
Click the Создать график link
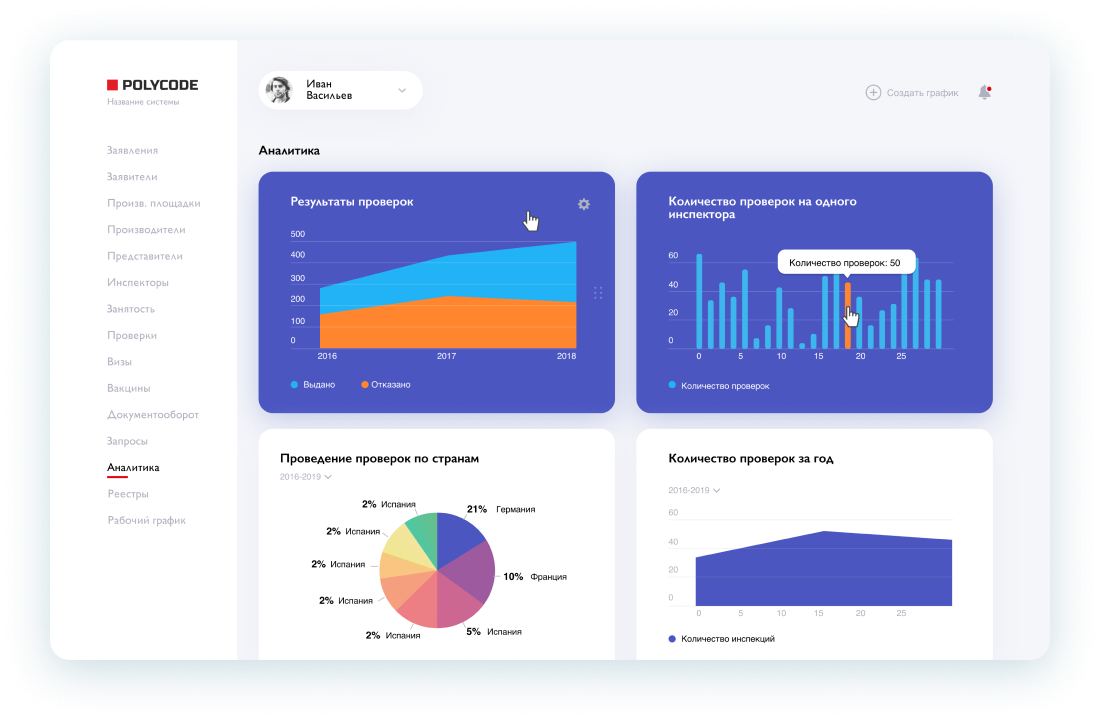pos(923,93)
